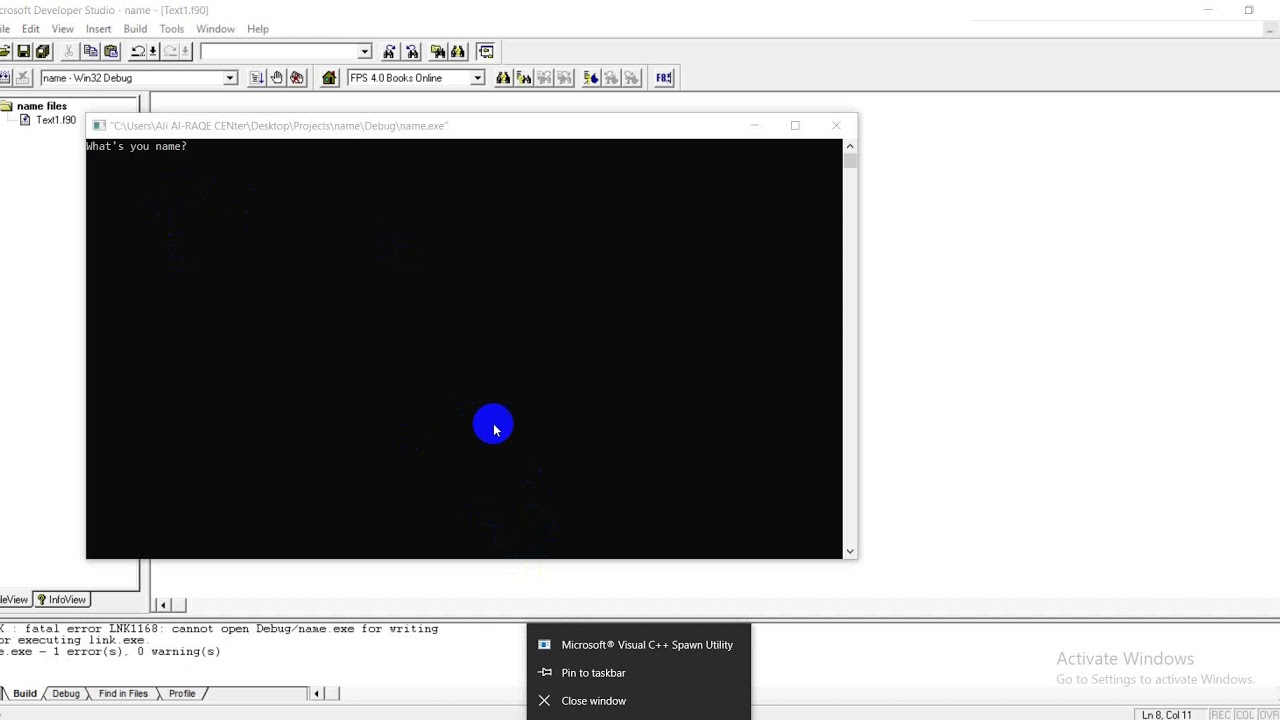This screenshot has width=1280, height=720.
Task: Click the Go (run) icon with down arrow
Action: pos(257,78)
